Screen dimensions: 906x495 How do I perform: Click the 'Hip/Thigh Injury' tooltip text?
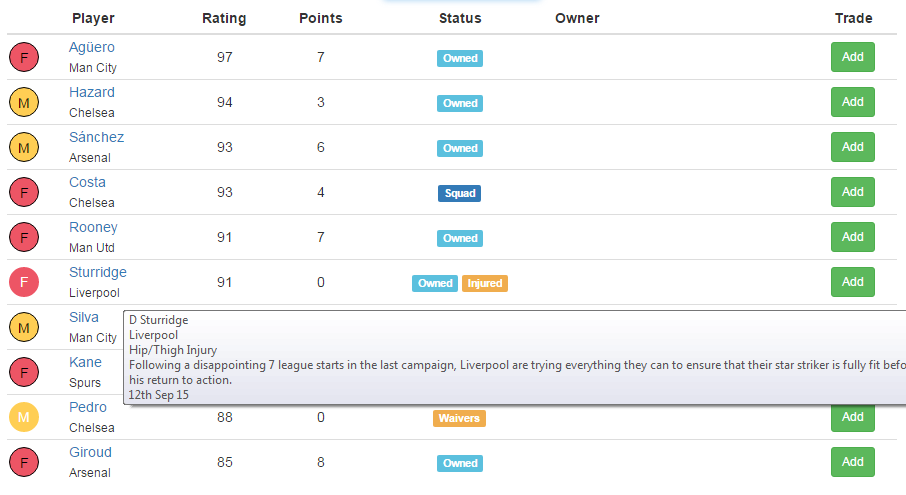pyautogui.click(x=173, y=350)
